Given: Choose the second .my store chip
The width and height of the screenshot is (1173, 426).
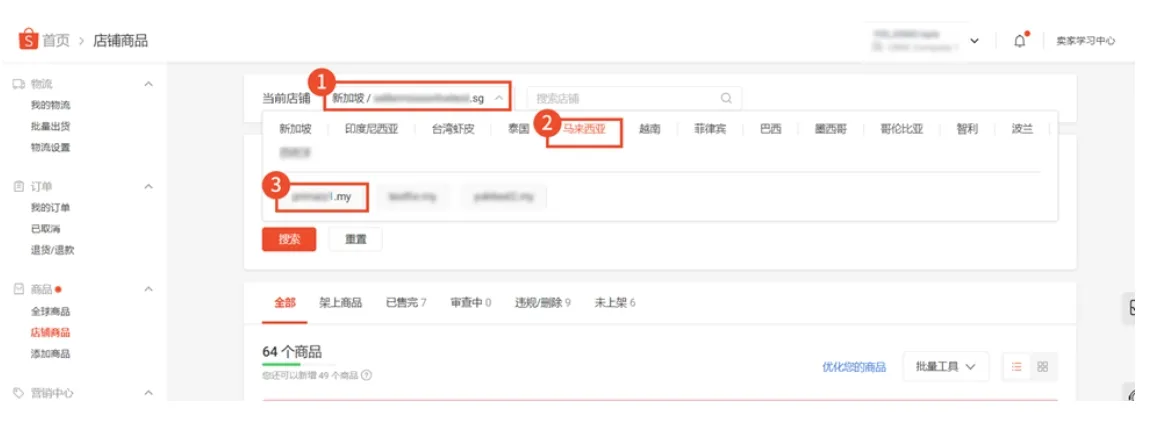Looking at the screenshot, I should click(x=413, y=197).
